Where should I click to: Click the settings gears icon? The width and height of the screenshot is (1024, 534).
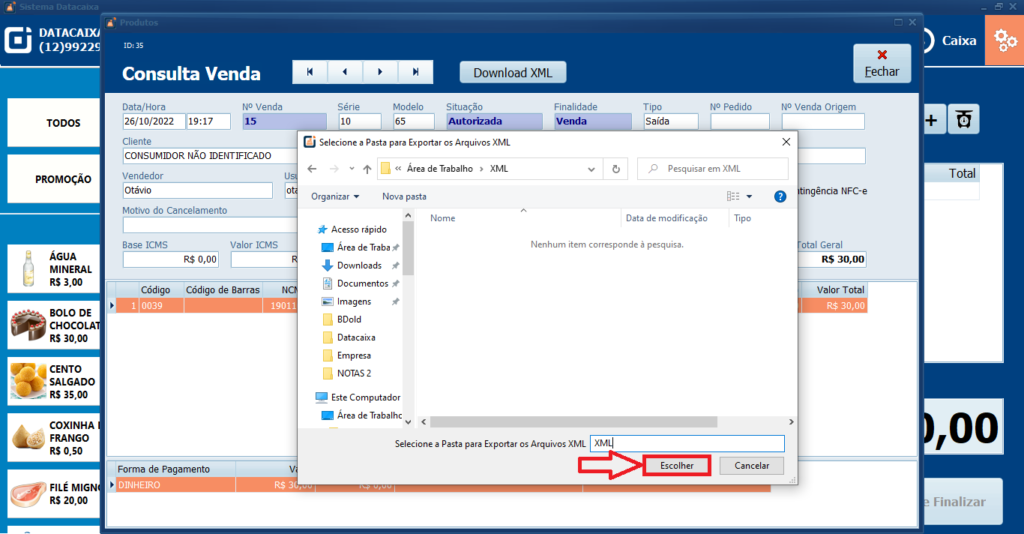[1003, 41]
